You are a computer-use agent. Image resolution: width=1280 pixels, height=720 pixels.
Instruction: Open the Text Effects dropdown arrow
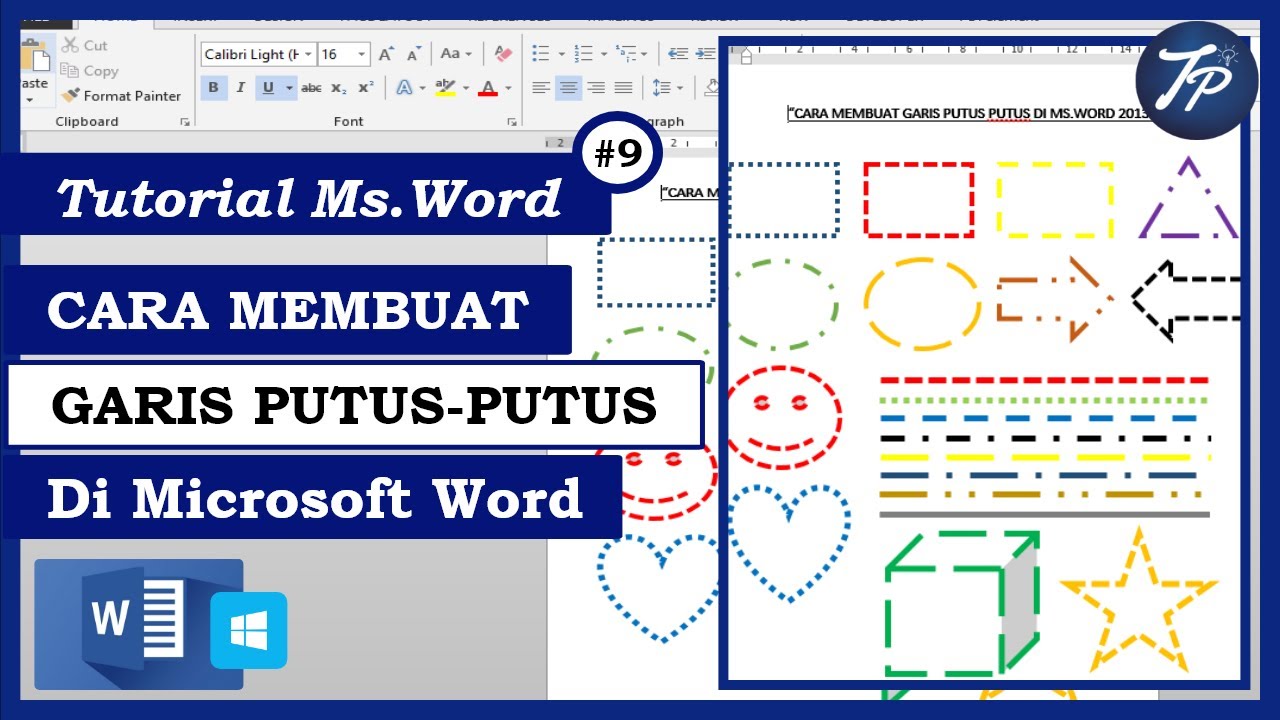pyautogui.click(x=422, y=87)
